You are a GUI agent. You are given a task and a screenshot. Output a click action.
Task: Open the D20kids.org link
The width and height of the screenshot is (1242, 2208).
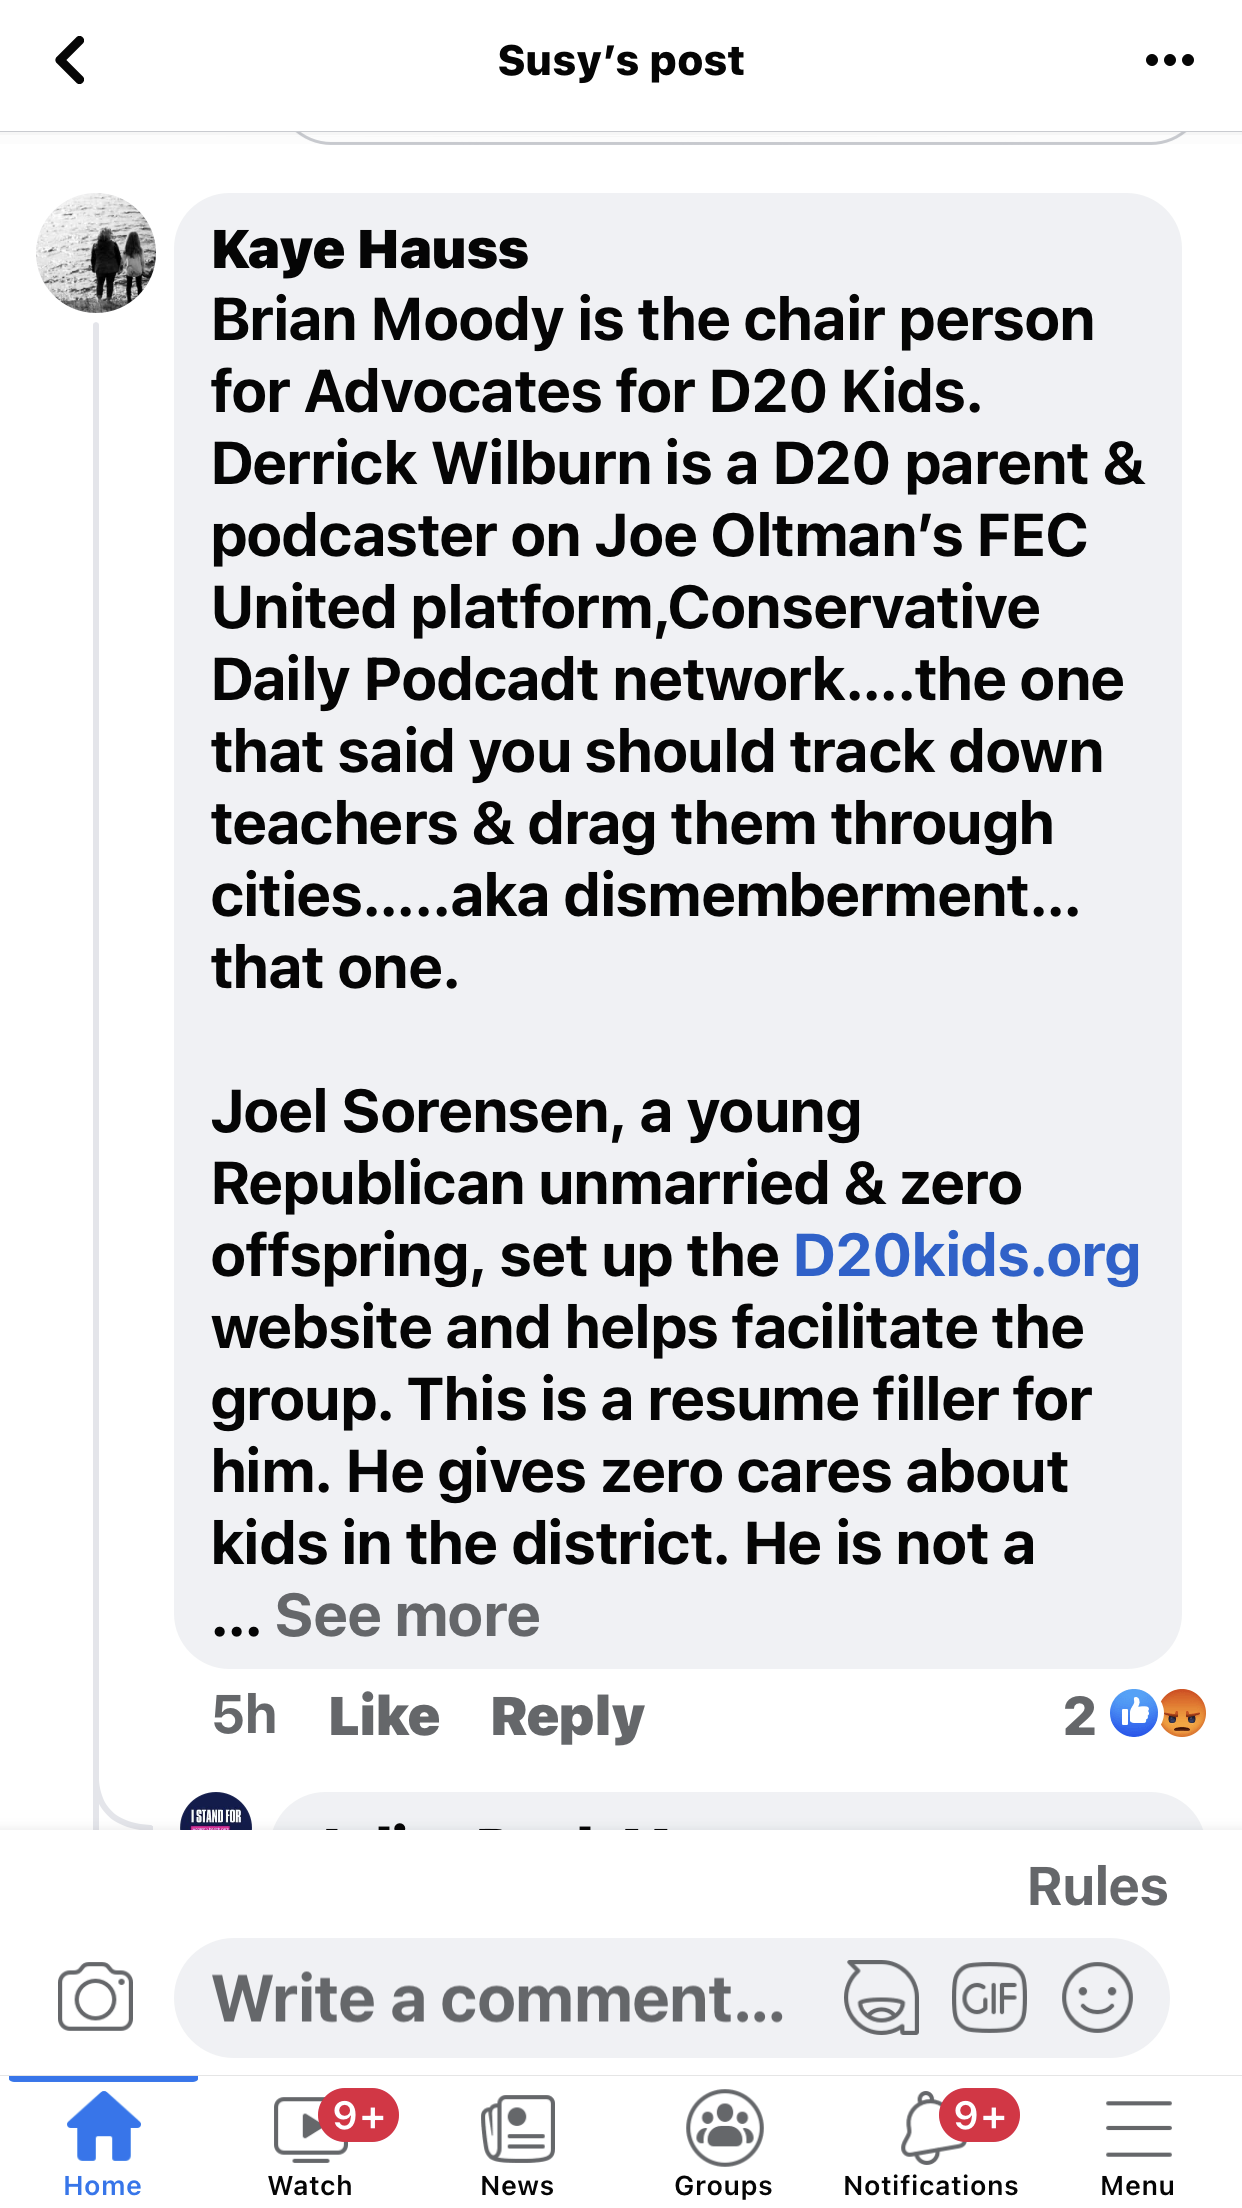point(966,1256)
